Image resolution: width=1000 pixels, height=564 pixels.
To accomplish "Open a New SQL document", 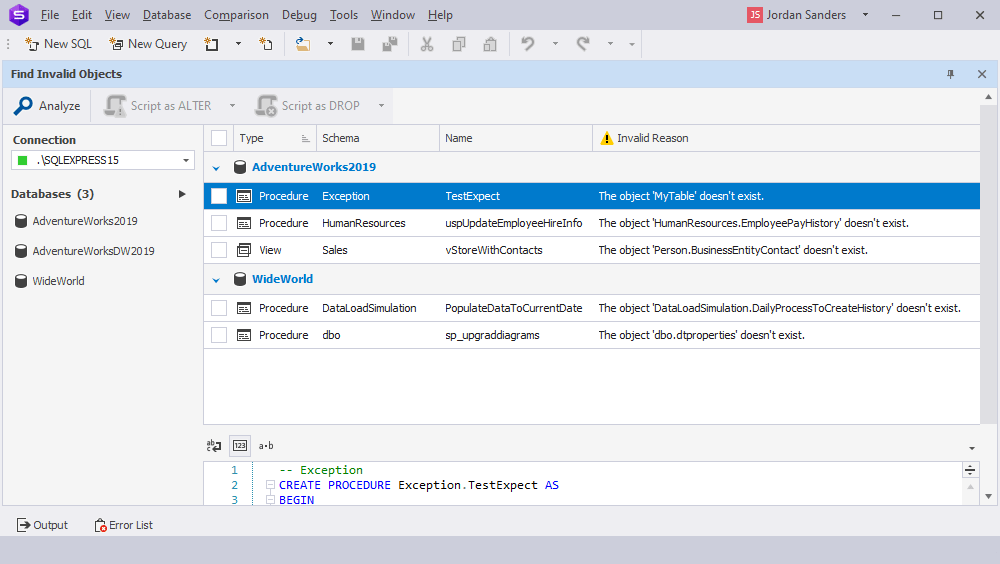I will point(58,44).
